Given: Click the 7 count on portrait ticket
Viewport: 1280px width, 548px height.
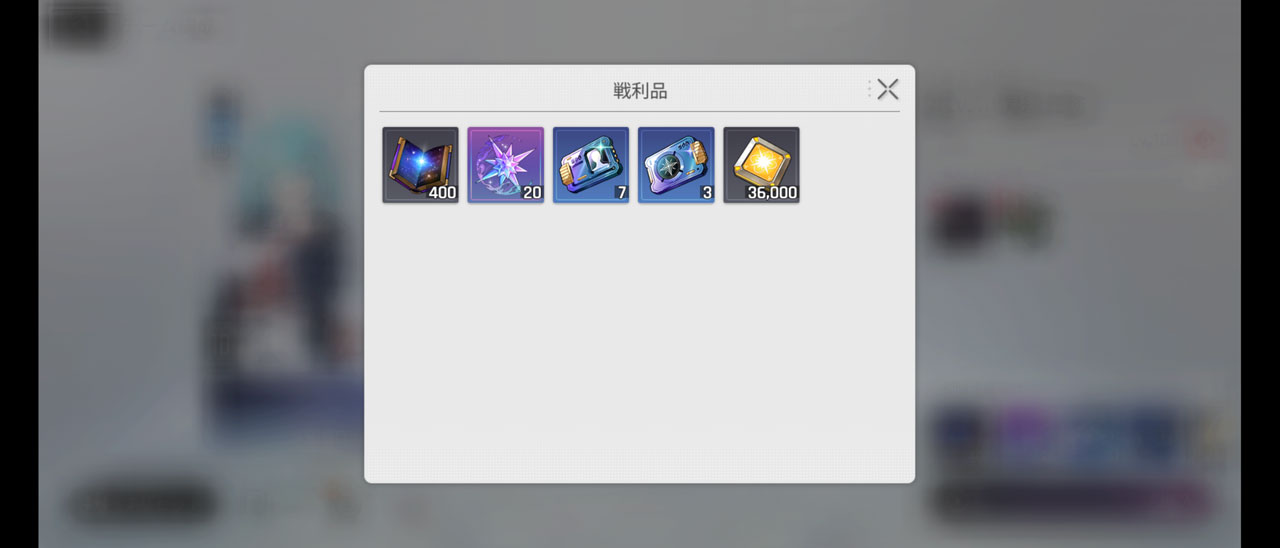Looking at the screenshot, I should 621,192.
